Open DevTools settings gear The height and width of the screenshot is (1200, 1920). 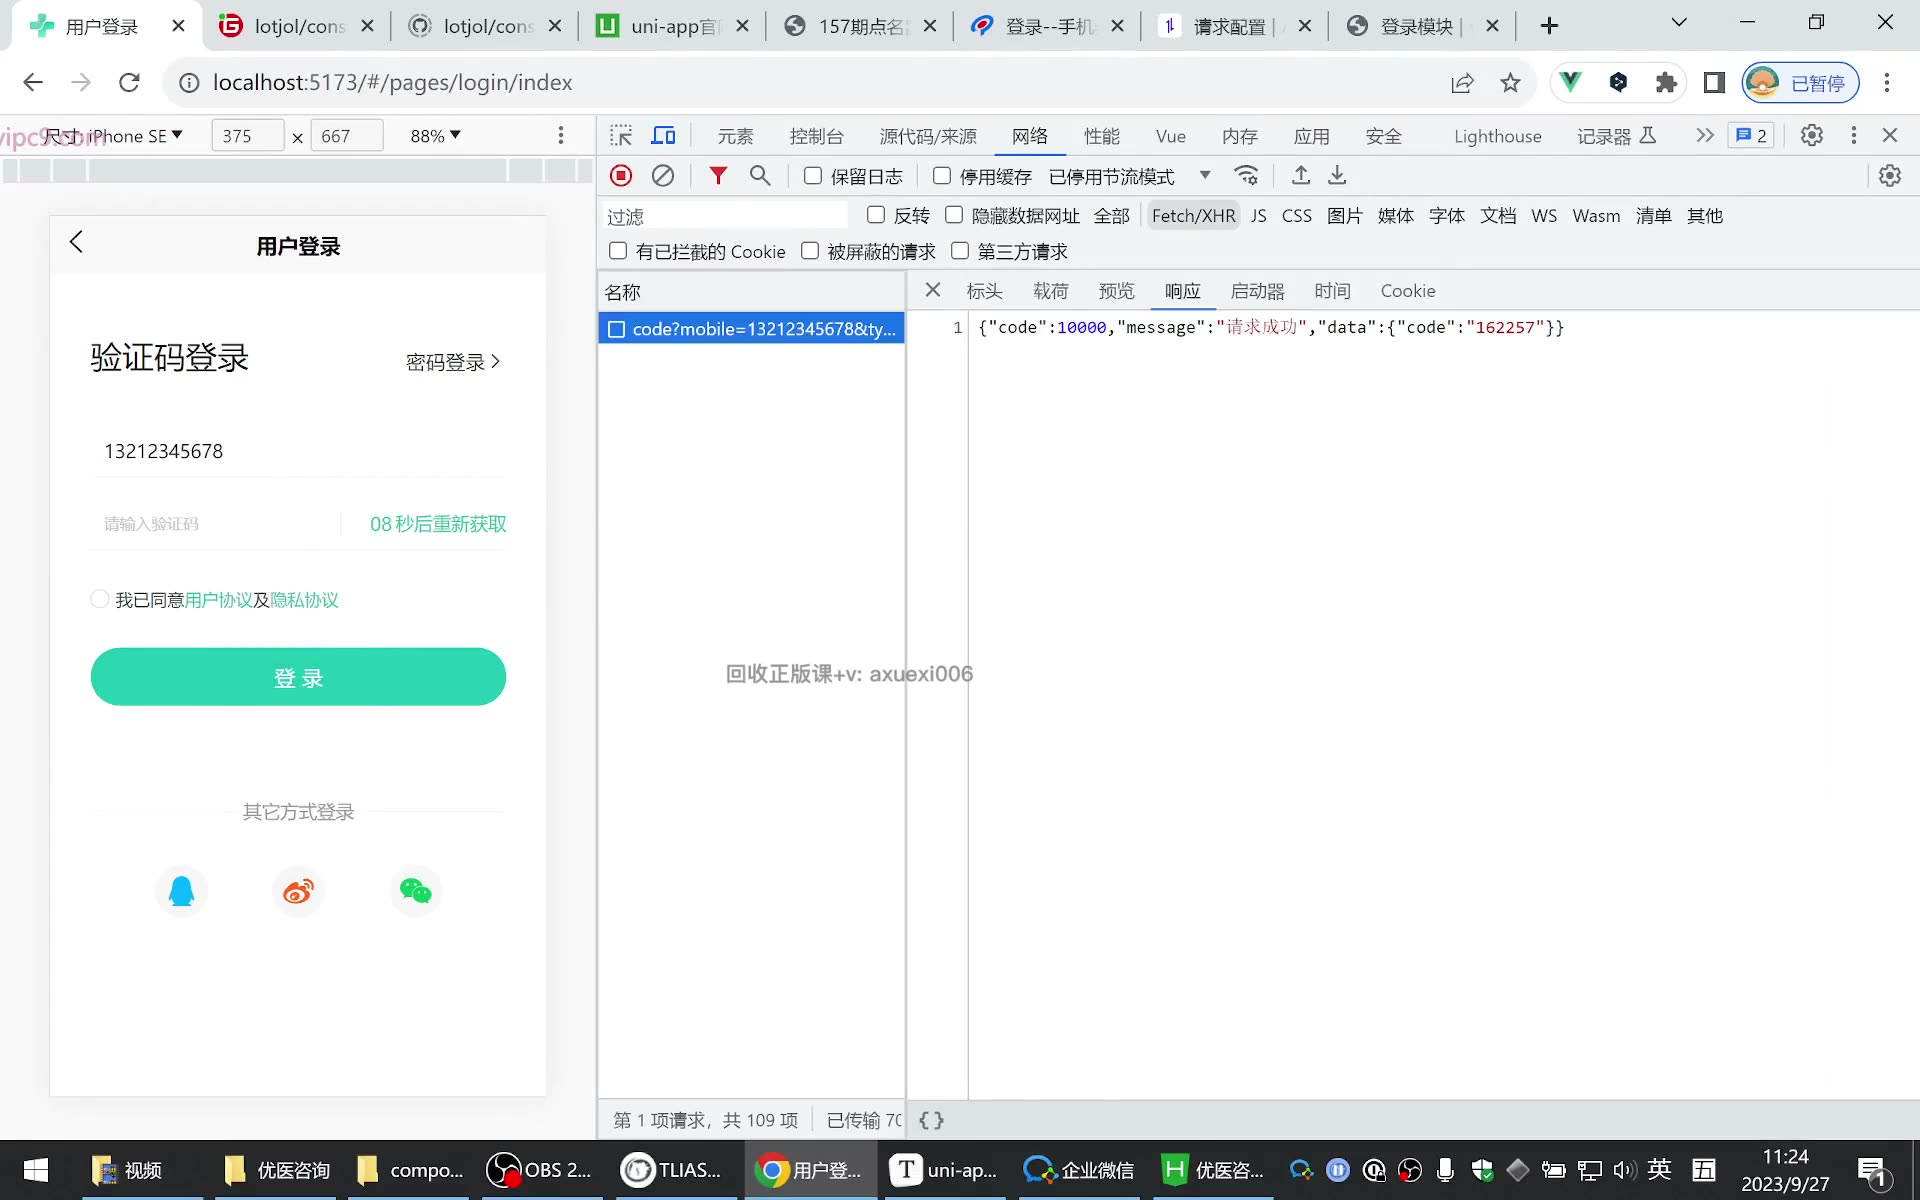[x=1811, y=135]
